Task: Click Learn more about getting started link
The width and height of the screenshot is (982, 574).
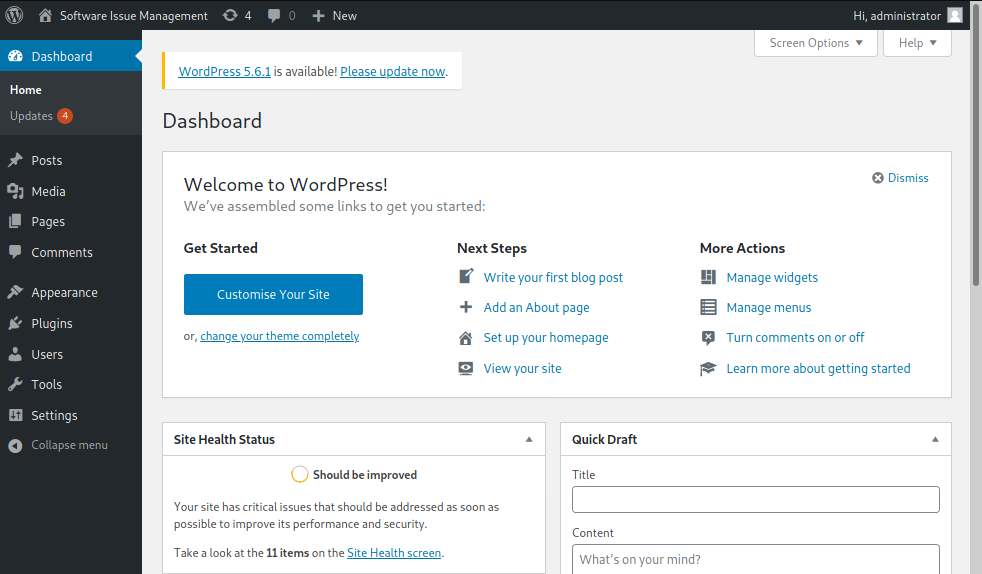Action: tap(819, 369)
